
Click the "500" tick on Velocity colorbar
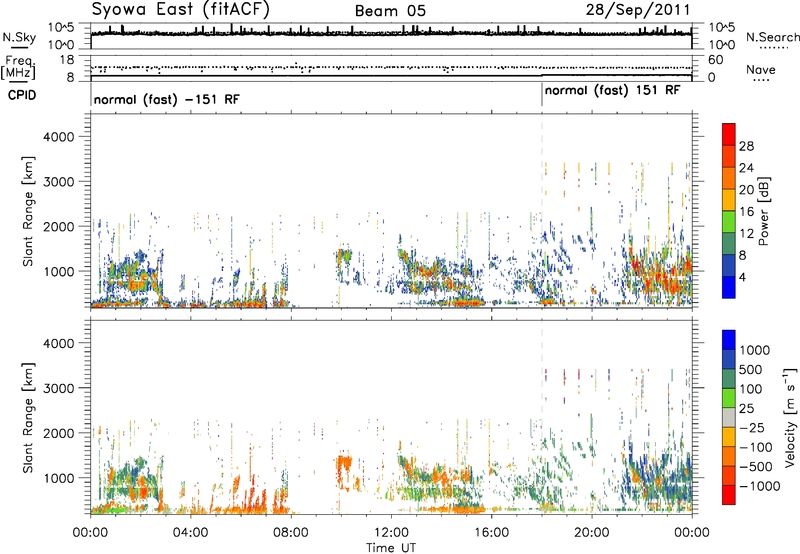[751, 370]
